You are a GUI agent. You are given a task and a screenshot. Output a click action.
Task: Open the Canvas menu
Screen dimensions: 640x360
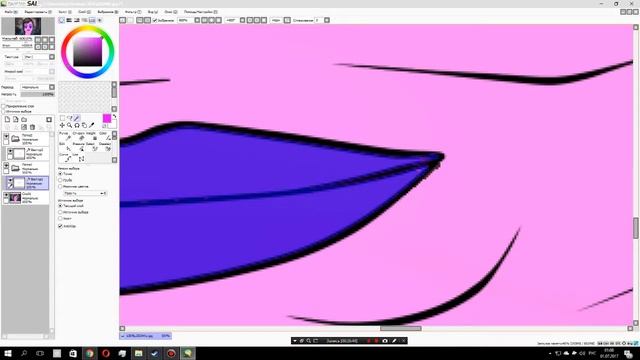tap(64, 12)
